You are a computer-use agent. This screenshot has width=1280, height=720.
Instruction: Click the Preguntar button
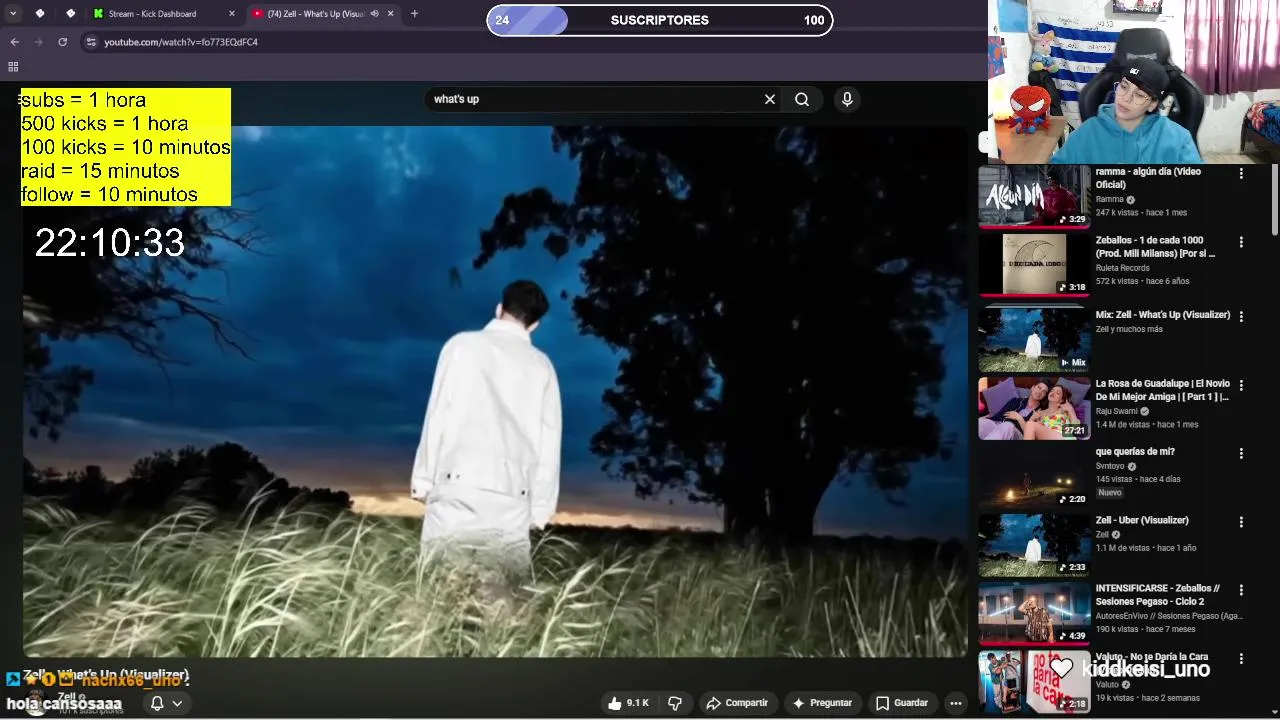coord(822,703)
